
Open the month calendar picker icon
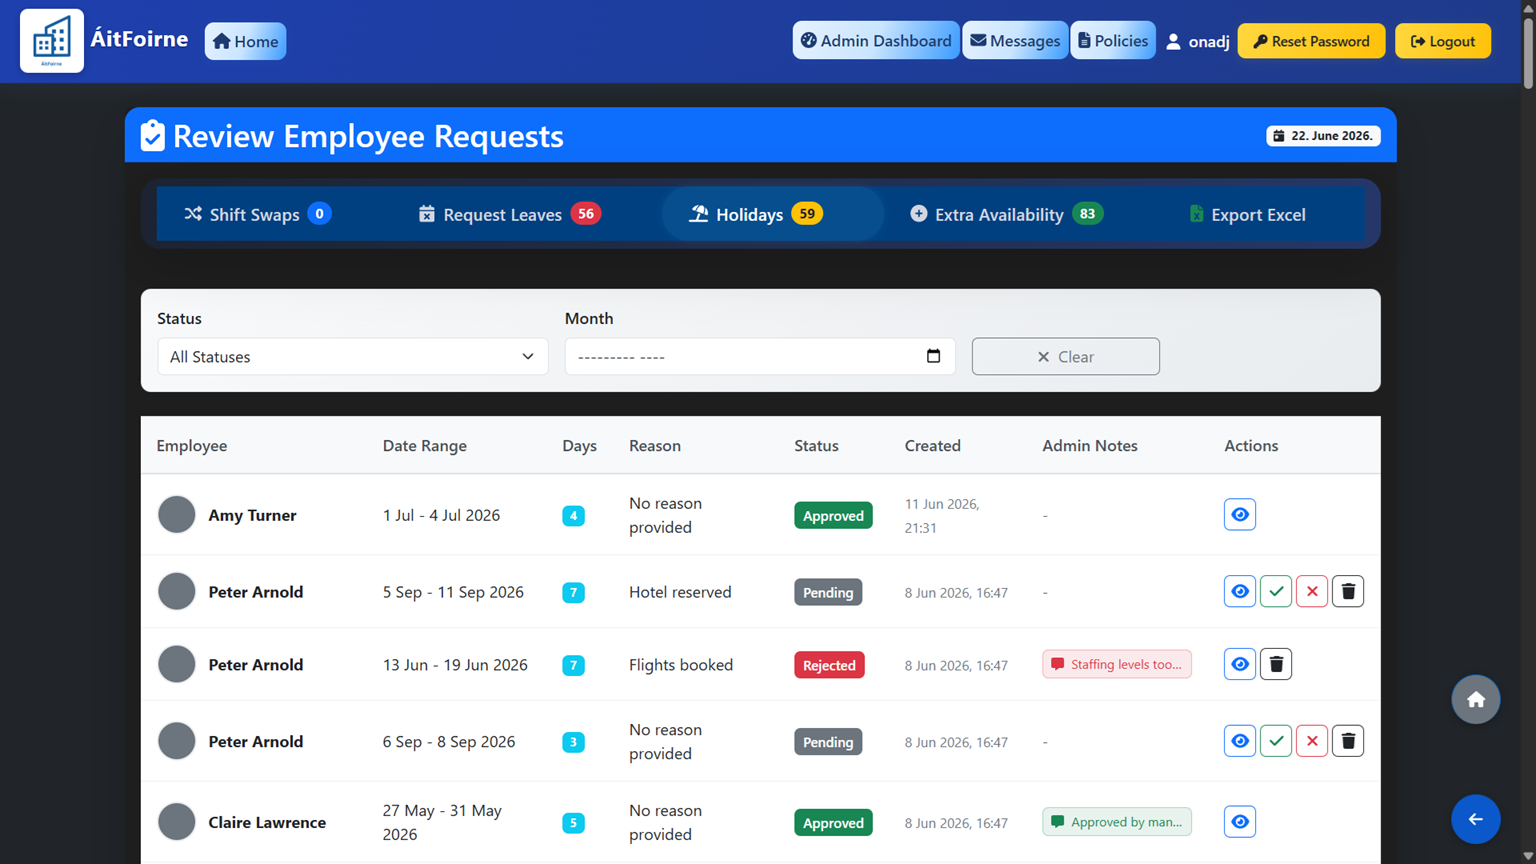tap(933, 356)
